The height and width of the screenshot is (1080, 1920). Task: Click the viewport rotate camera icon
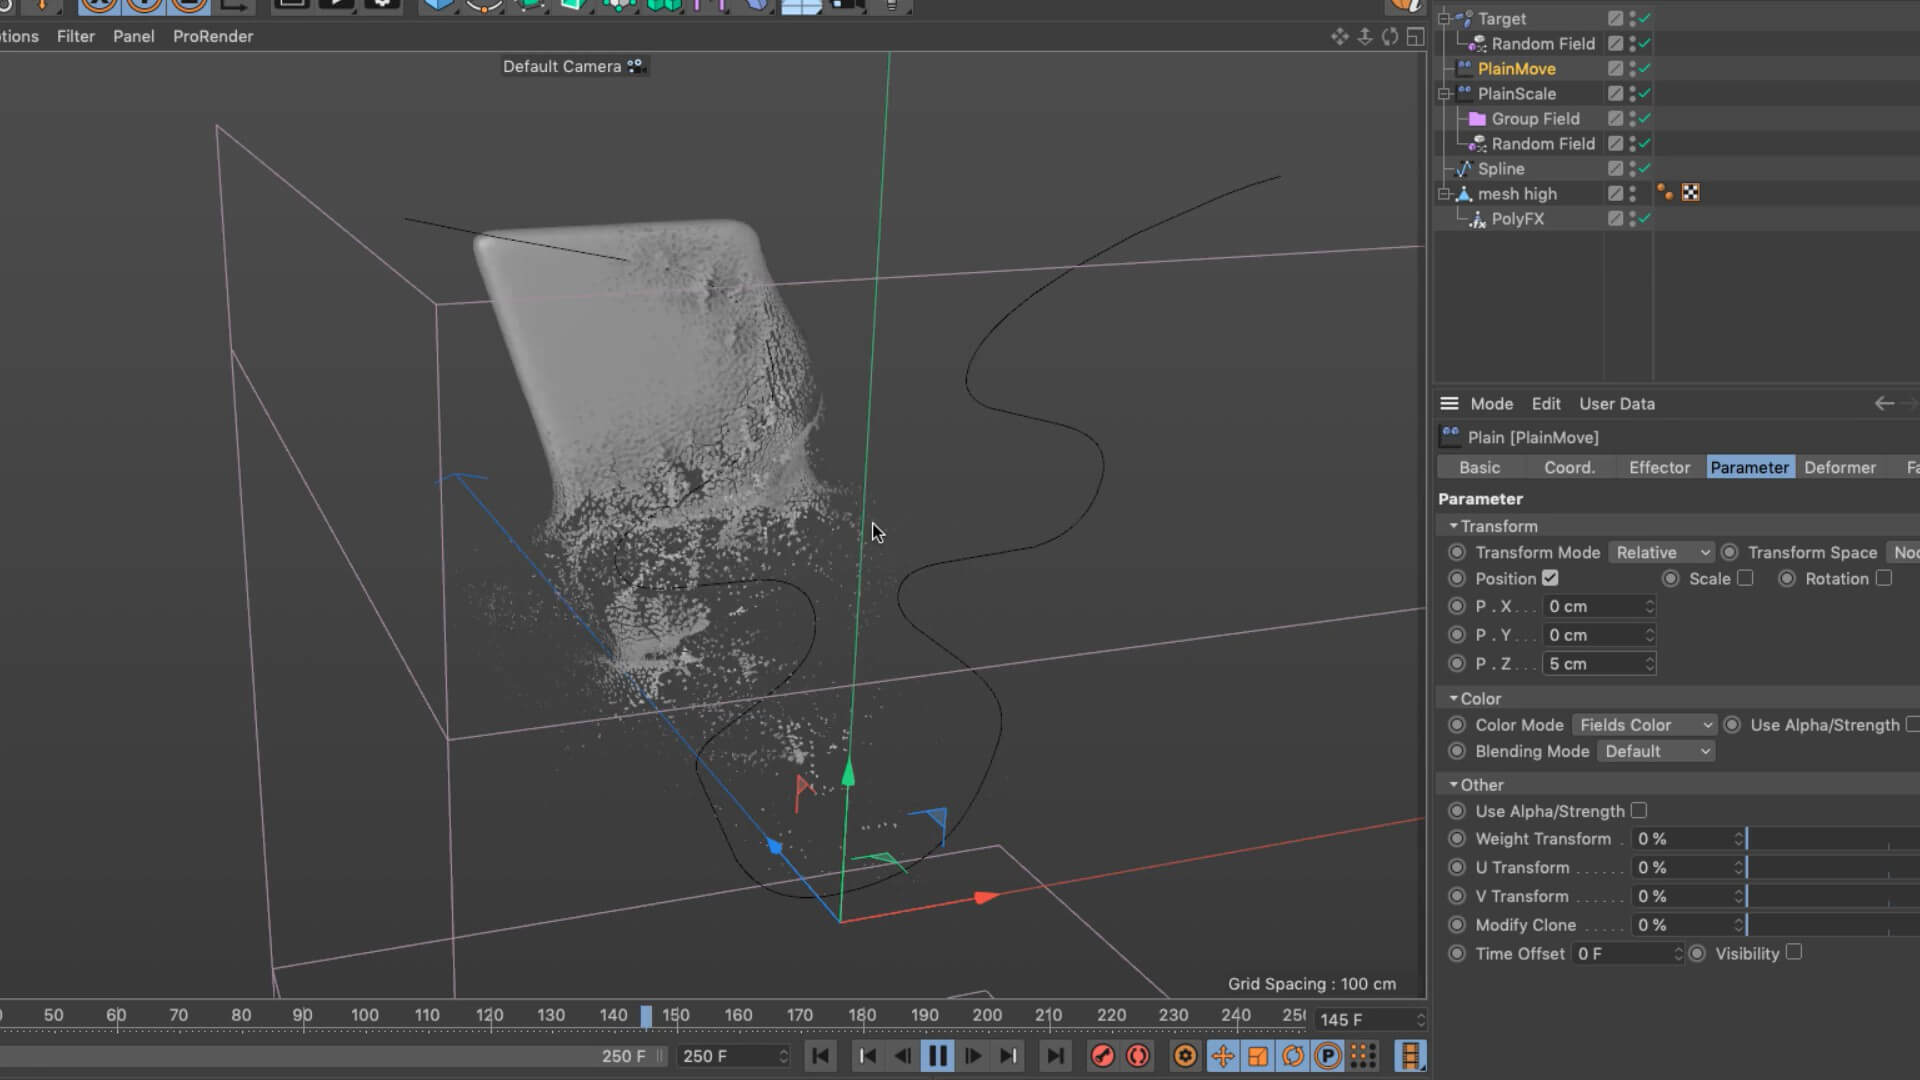point(1390,37)
